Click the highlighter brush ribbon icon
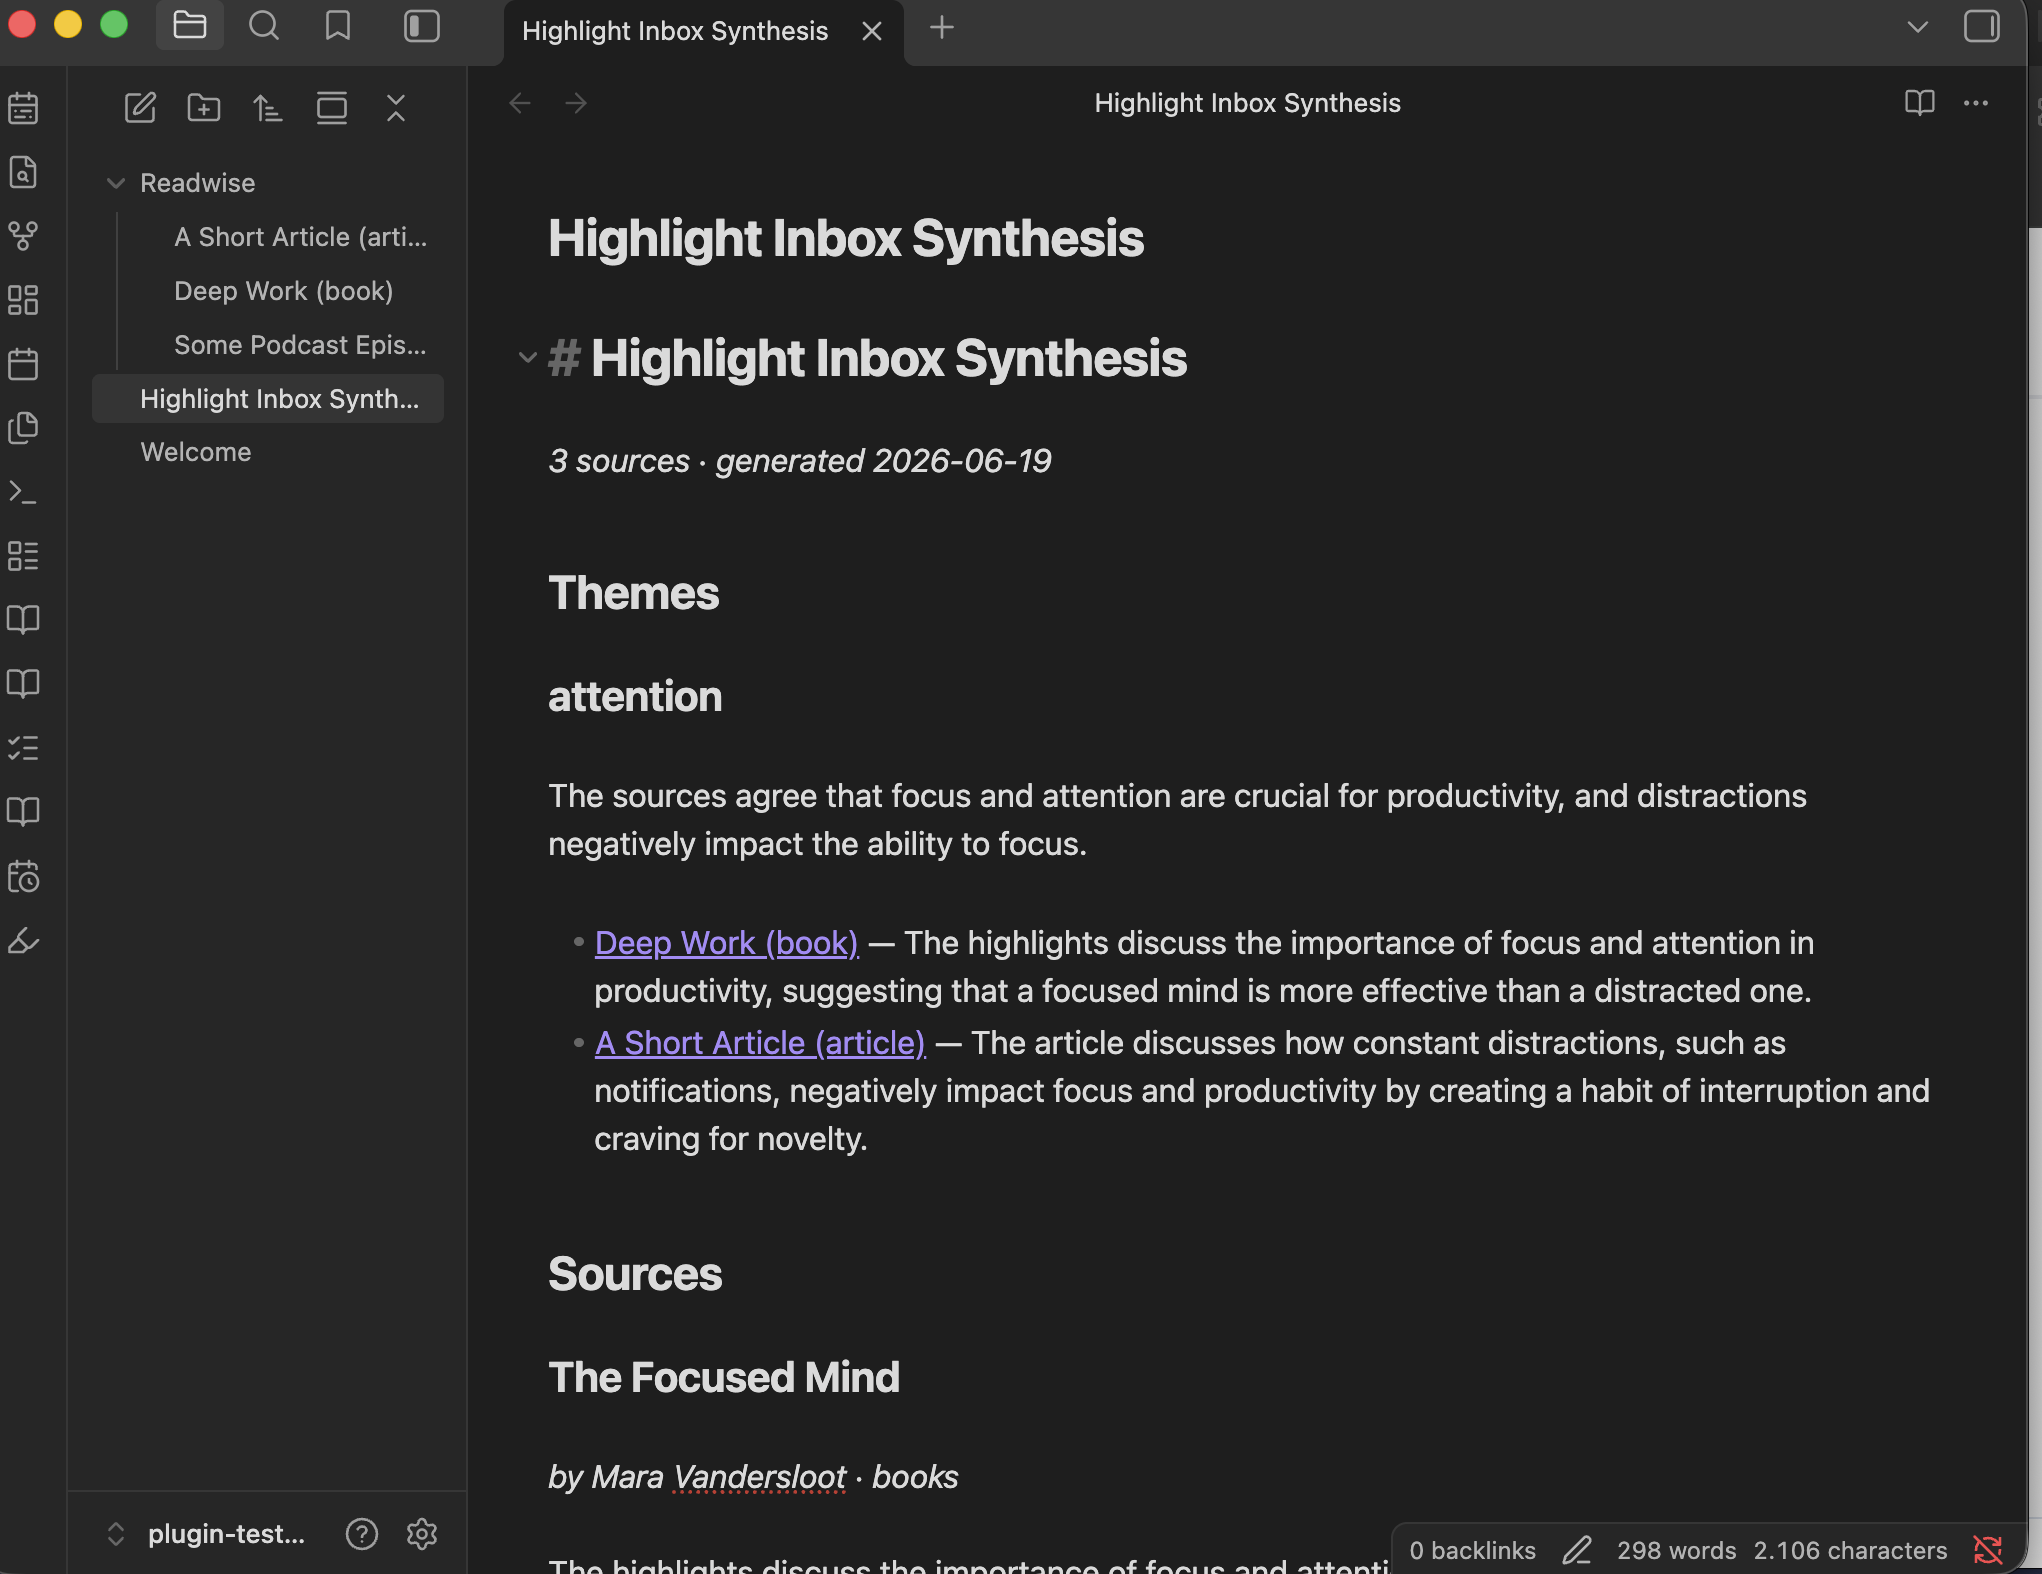The height and width of the screenshot is (1574, 2042). [x=23, y=941]
